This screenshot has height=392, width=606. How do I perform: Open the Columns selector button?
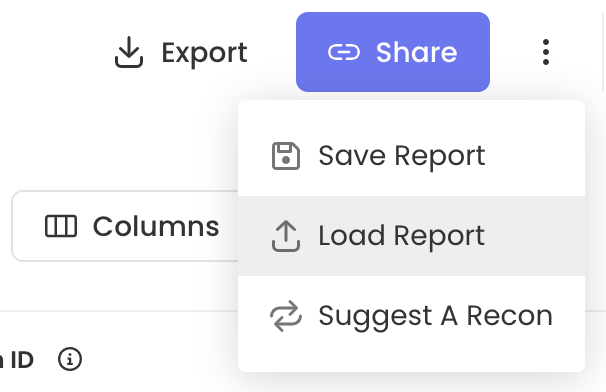[125, 226]
